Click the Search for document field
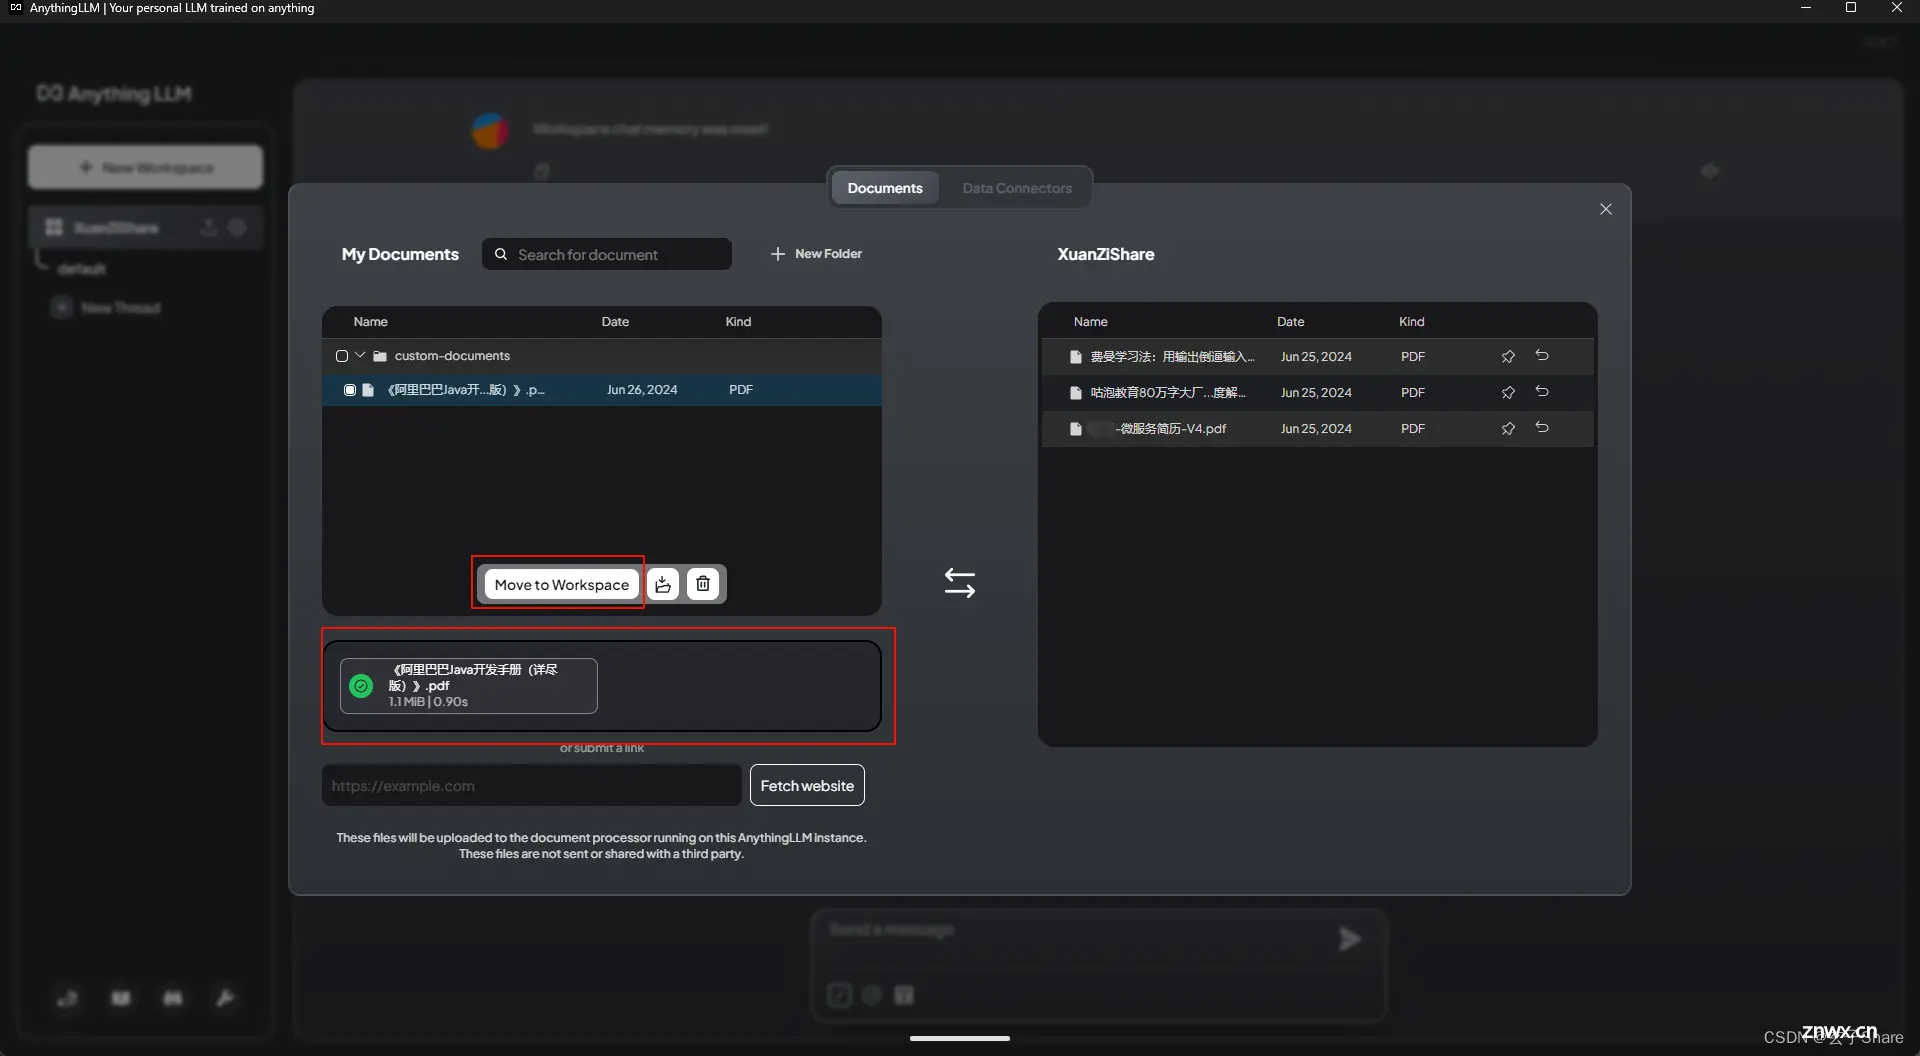 [x=607, y=255]
